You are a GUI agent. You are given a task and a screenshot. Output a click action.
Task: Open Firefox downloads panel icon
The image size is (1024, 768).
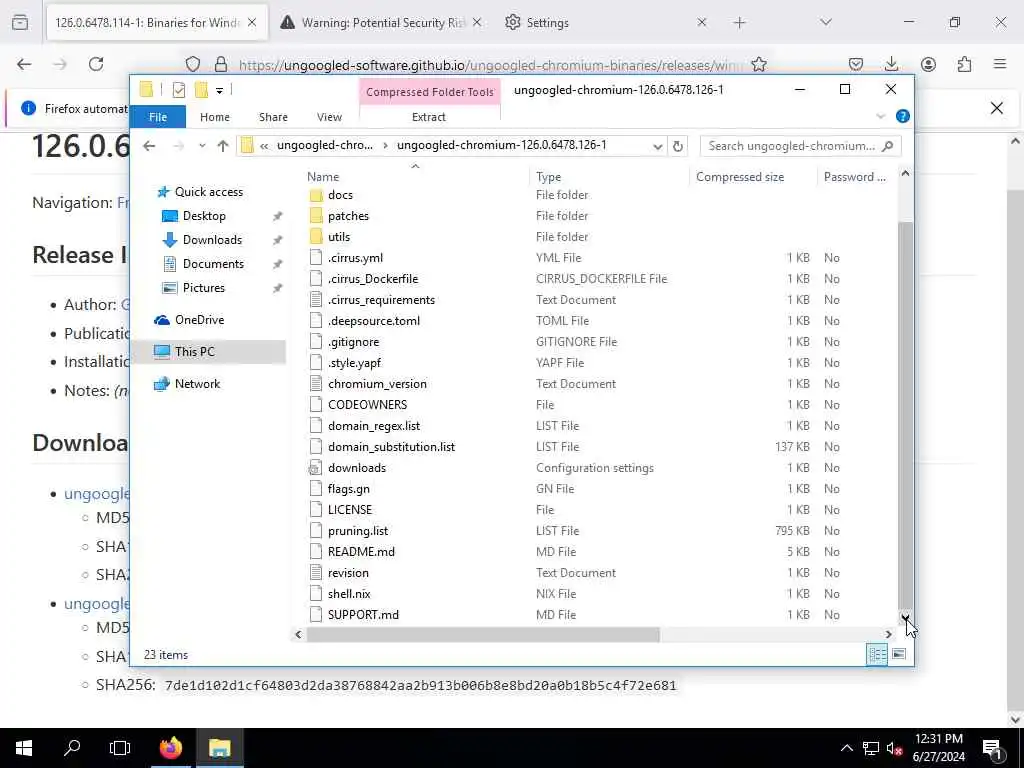pyautogui.click(x=891, y=64)
